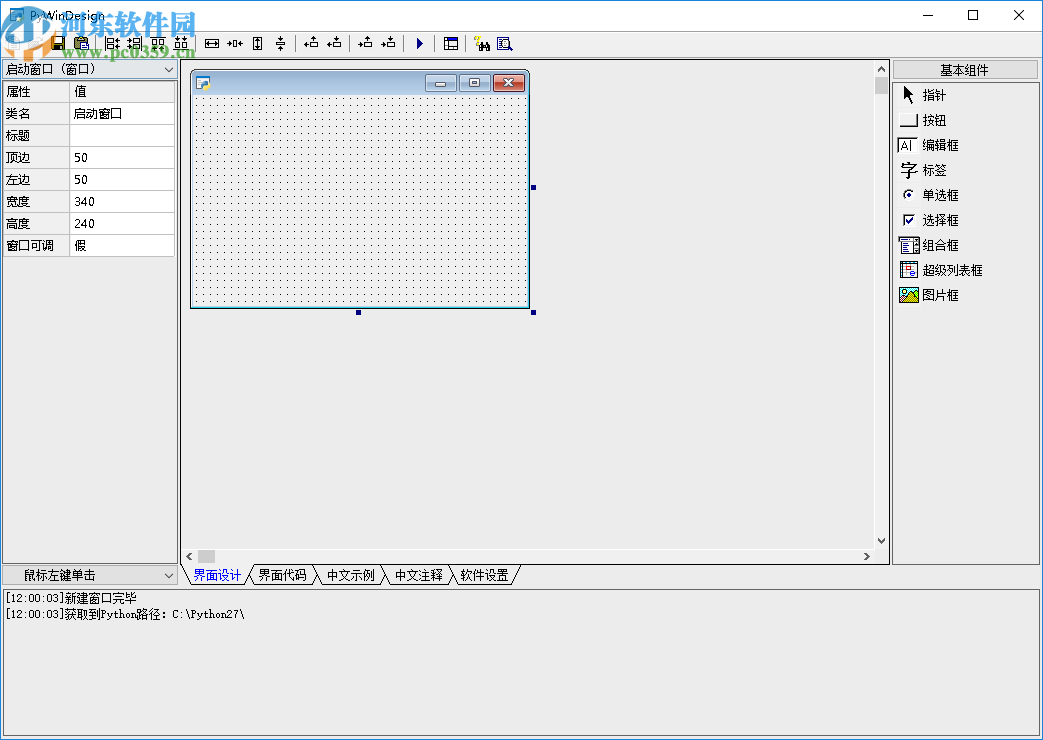Edit the 左边 value 50
The width and height of the screenshot is (1043, 740).
point(122,180)
